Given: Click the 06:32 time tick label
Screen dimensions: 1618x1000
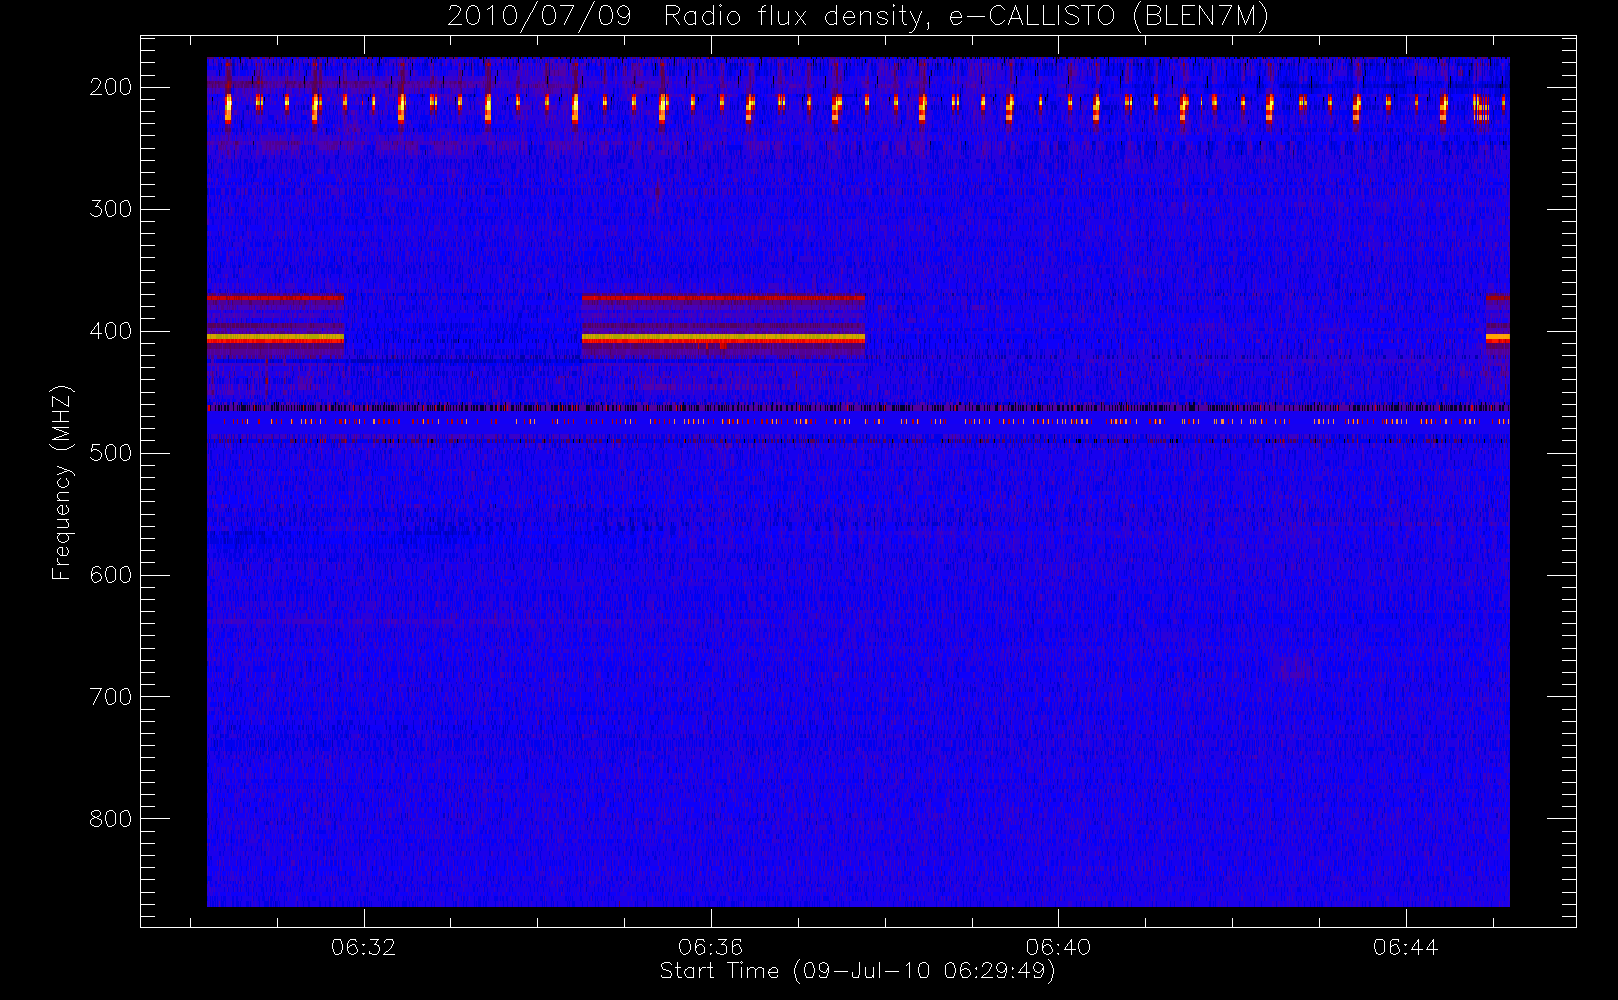Looking at the screenshot, I should click(x=364, y=947).
